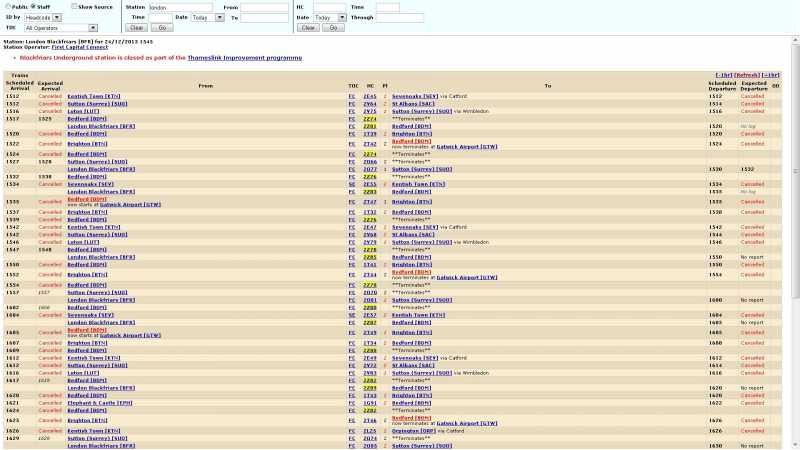This screenshot has height=450, width=800.
Task: Open the ID by Headcode dropdown
Action: tap(43, 17)
